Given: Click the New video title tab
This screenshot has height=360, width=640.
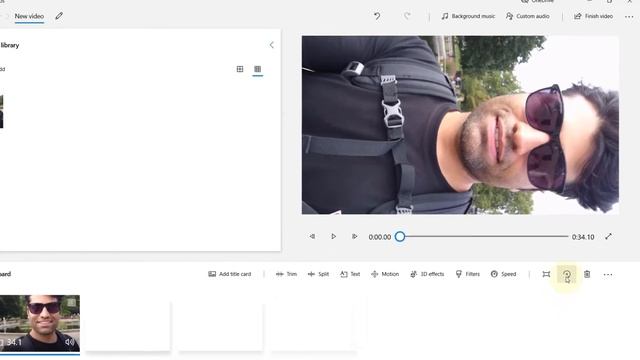Looking at the screenshot, I should click(29, 16).
